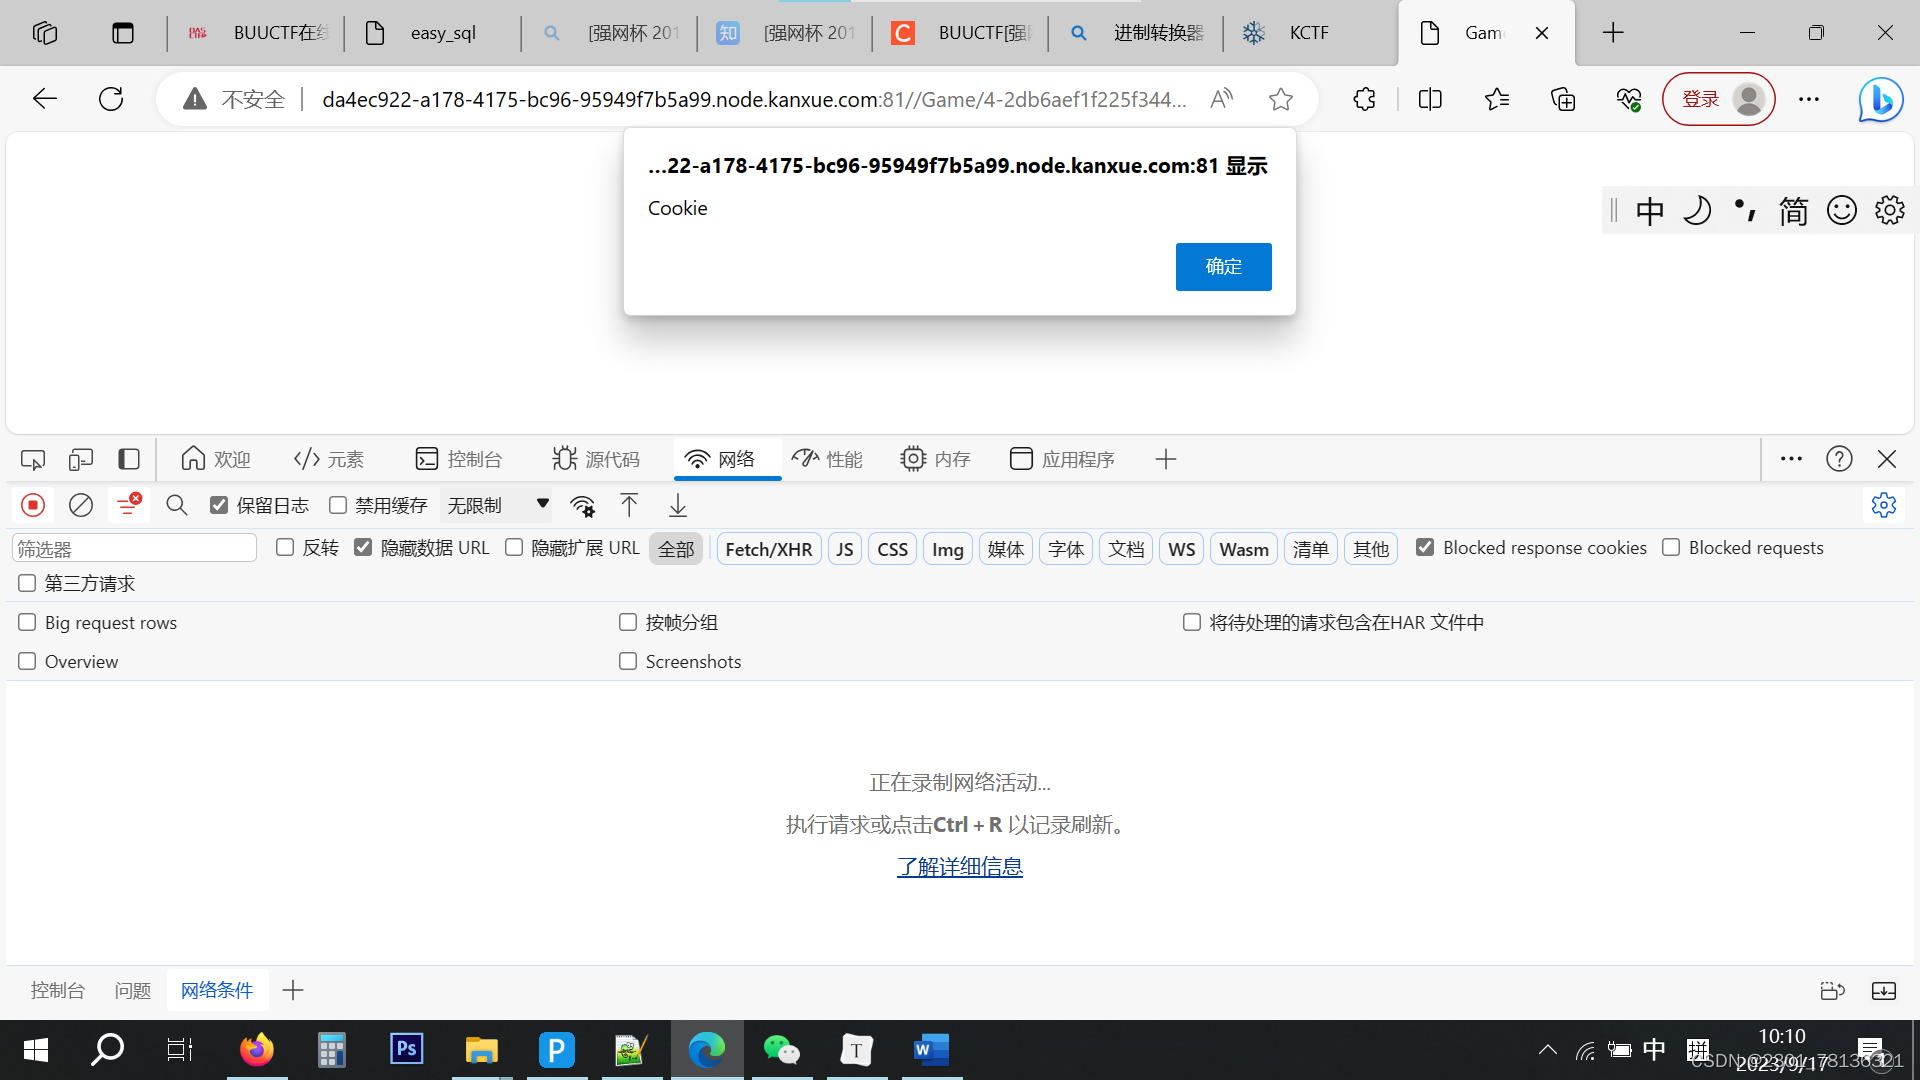Click 确定 to dismiss the Cookie alert
Screen dimensions: 1920x1080
tap(1223, 266)
